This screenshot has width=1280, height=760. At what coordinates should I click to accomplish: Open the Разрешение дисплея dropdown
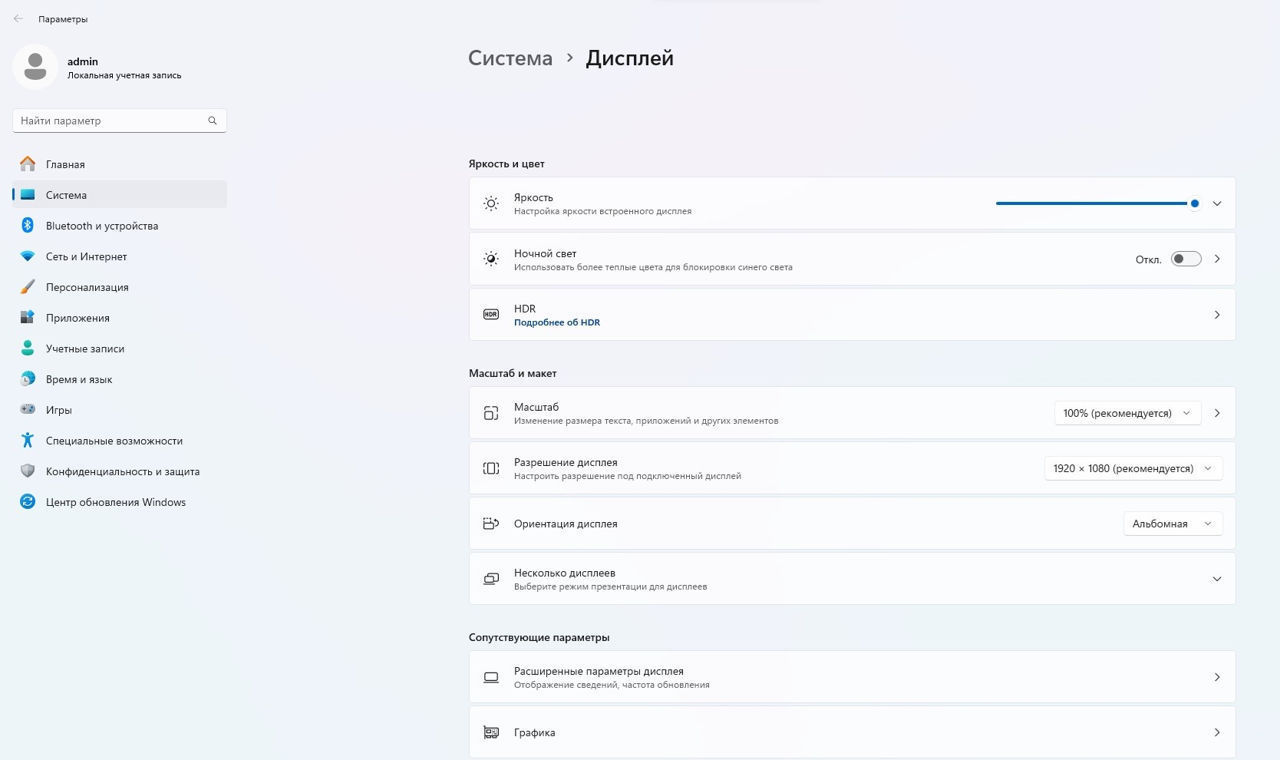tap(1132, 469)
